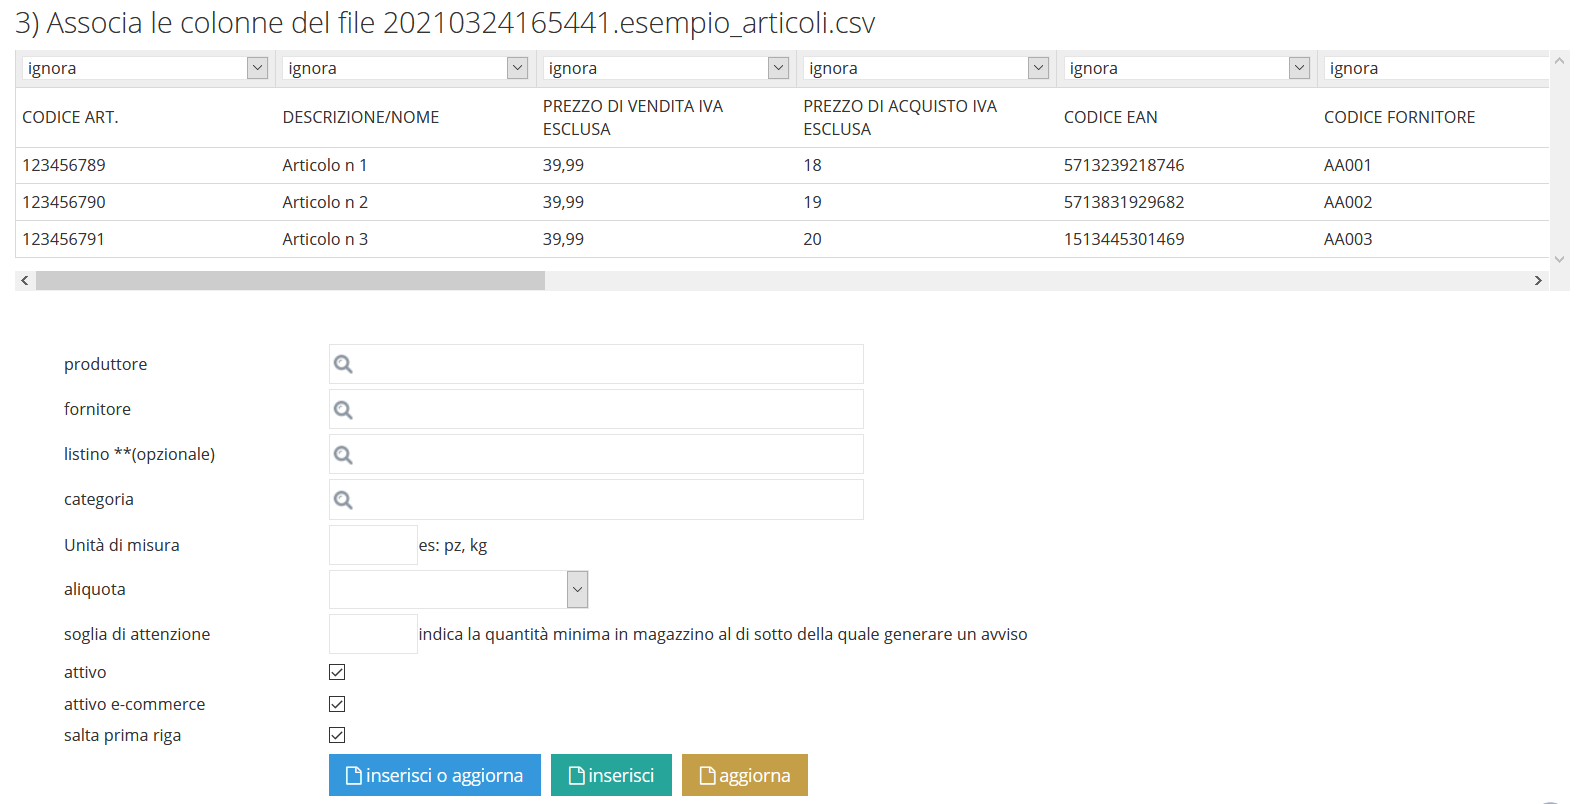Uncheck the attivo e-commerce checkbox
Image resolution: width=1585 pixels, height=804 pixels.
point(337,704)
